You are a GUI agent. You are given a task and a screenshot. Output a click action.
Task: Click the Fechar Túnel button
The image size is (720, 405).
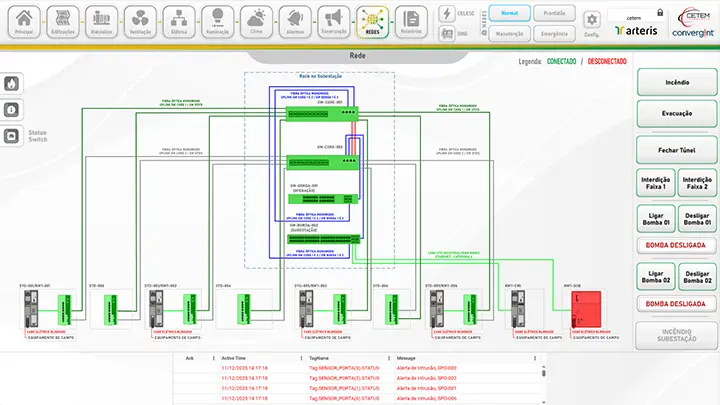[x=675, y=150]
